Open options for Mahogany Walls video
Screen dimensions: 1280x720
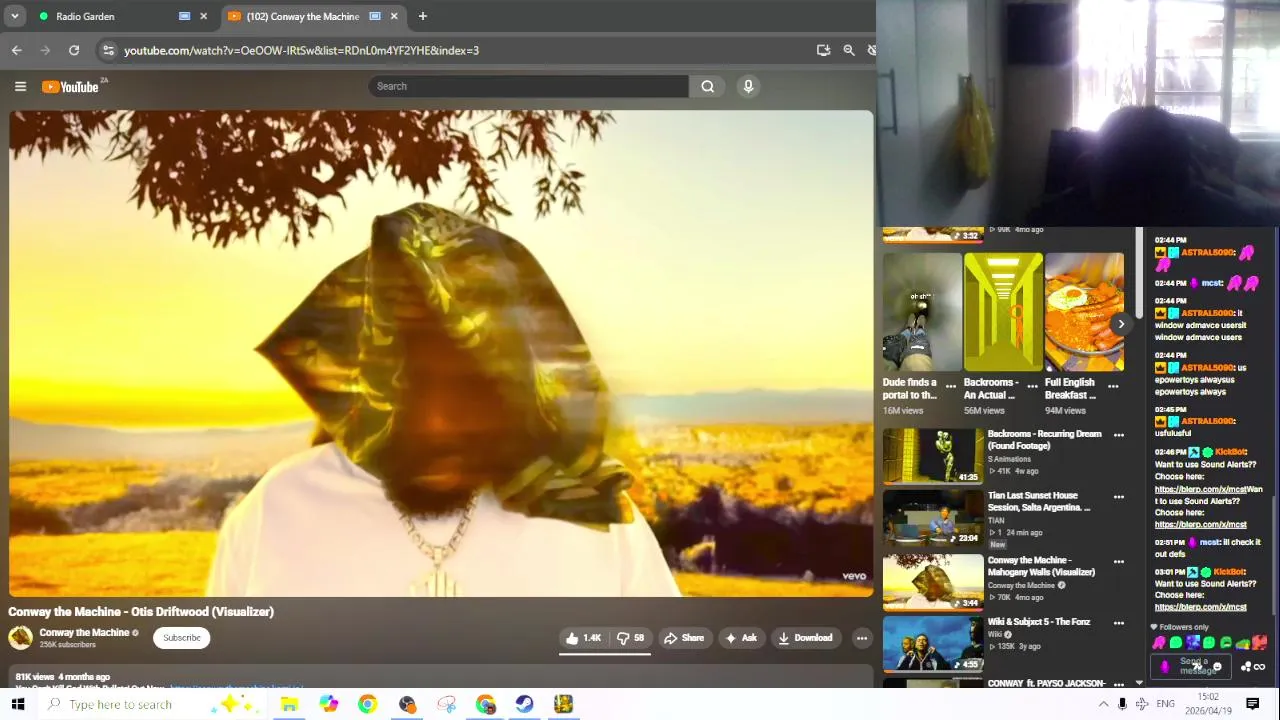click(1119, 560)
